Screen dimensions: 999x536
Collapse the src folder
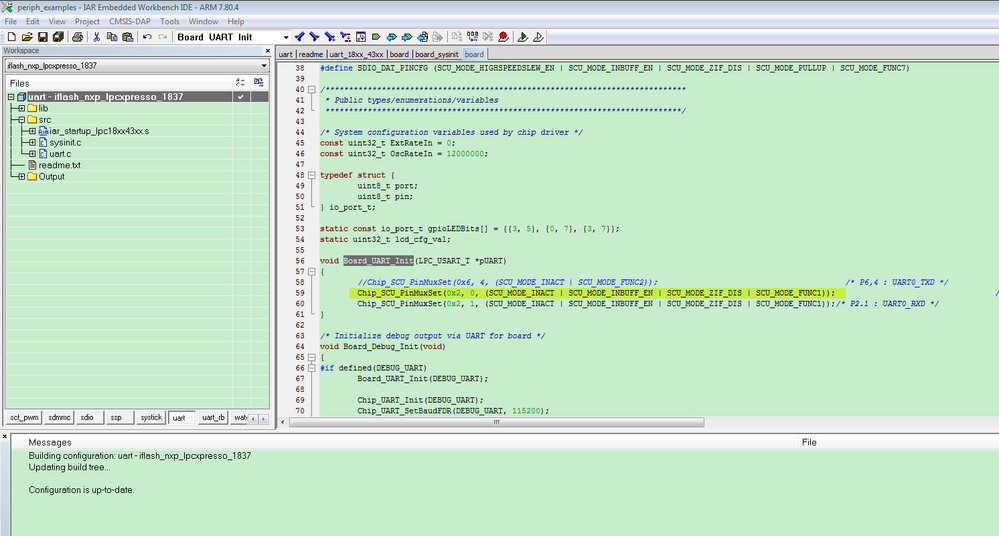(x=22, y=120)
